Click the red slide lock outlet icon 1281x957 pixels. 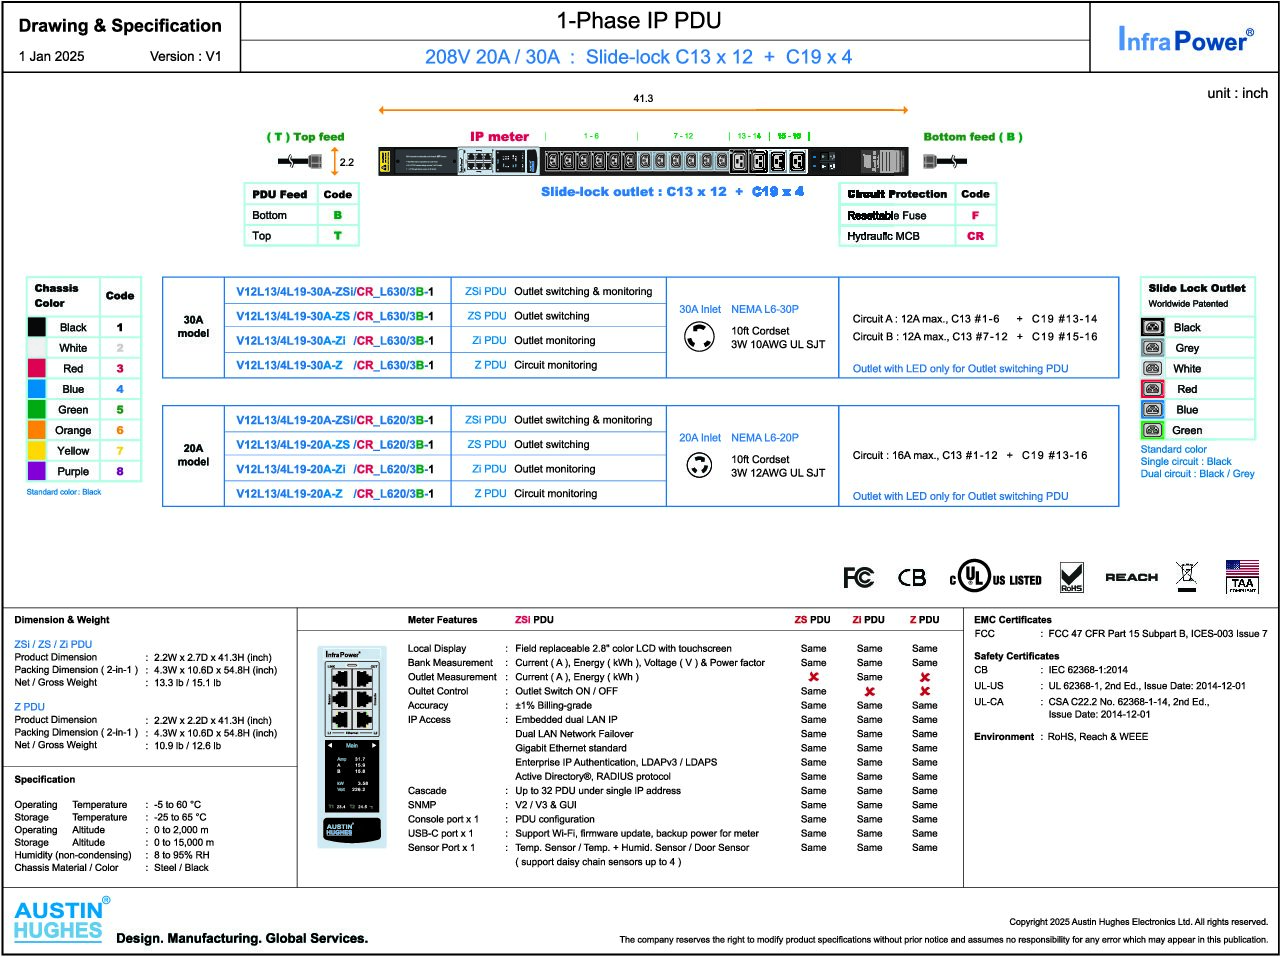(1153, 389)
